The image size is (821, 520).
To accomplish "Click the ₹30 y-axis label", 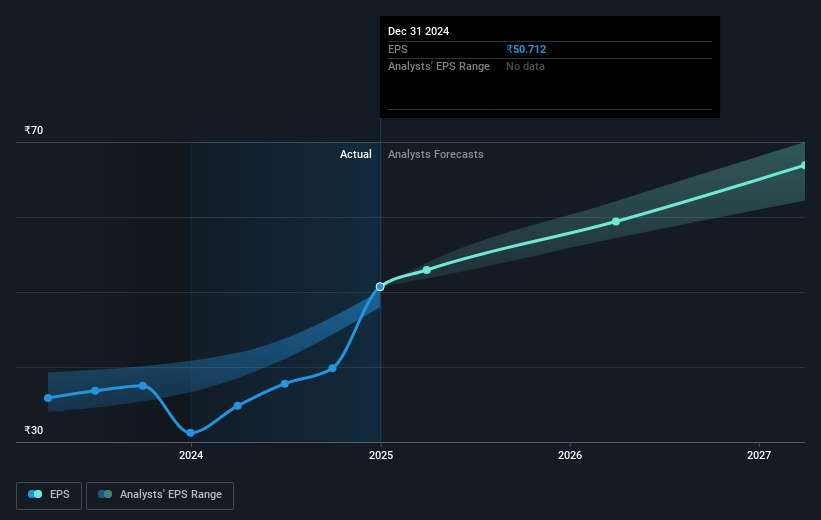I will pyautogui.click(x=34, y=430).
